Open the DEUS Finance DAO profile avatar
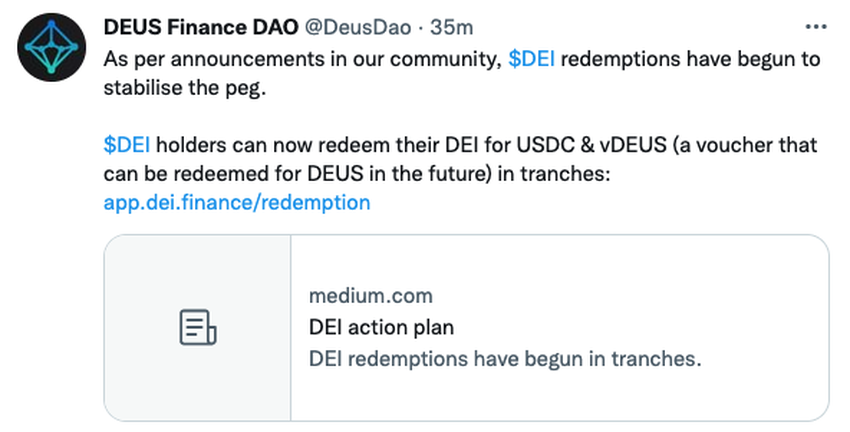Image resolution: width=850 pixels, height=432 pixels. click(x=49, y=50)
